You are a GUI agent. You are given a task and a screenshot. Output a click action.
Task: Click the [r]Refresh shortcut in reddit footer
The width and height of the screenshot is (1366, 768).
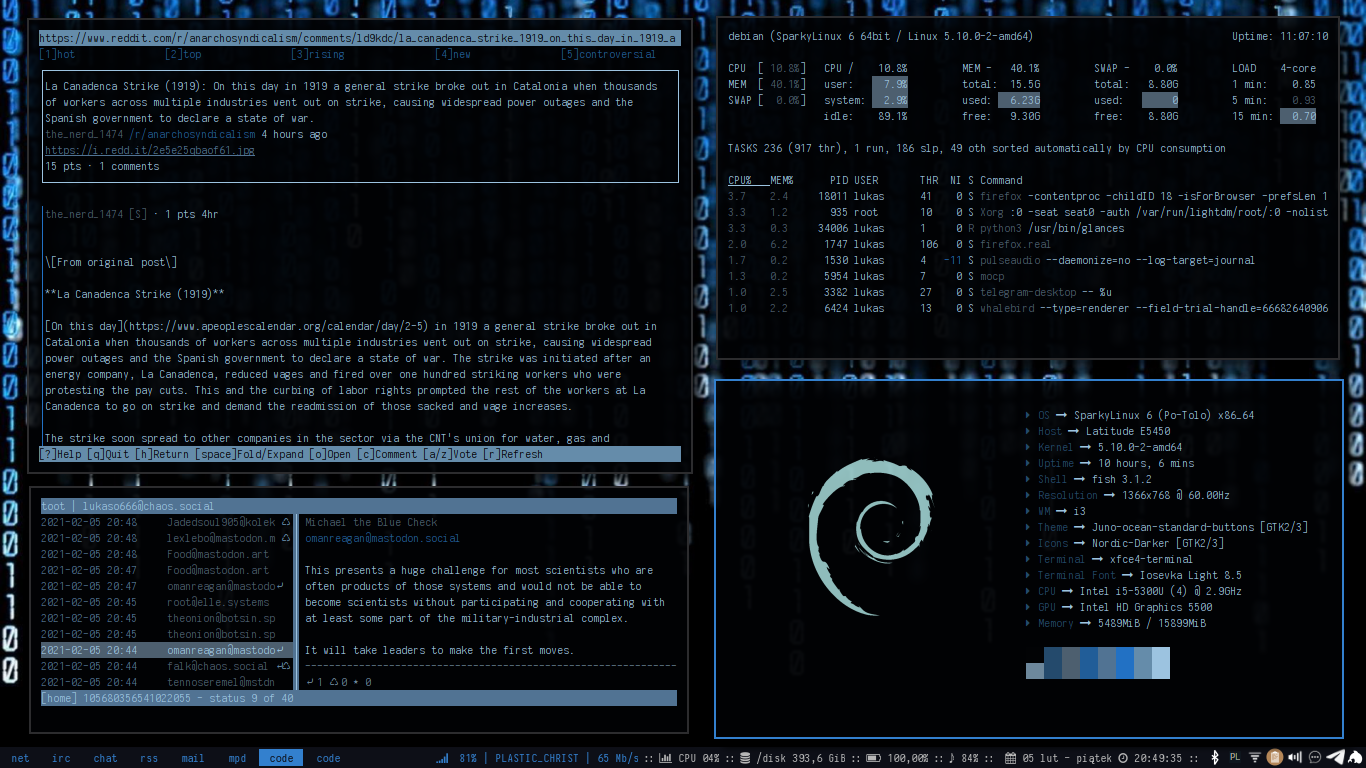(513, 454)
